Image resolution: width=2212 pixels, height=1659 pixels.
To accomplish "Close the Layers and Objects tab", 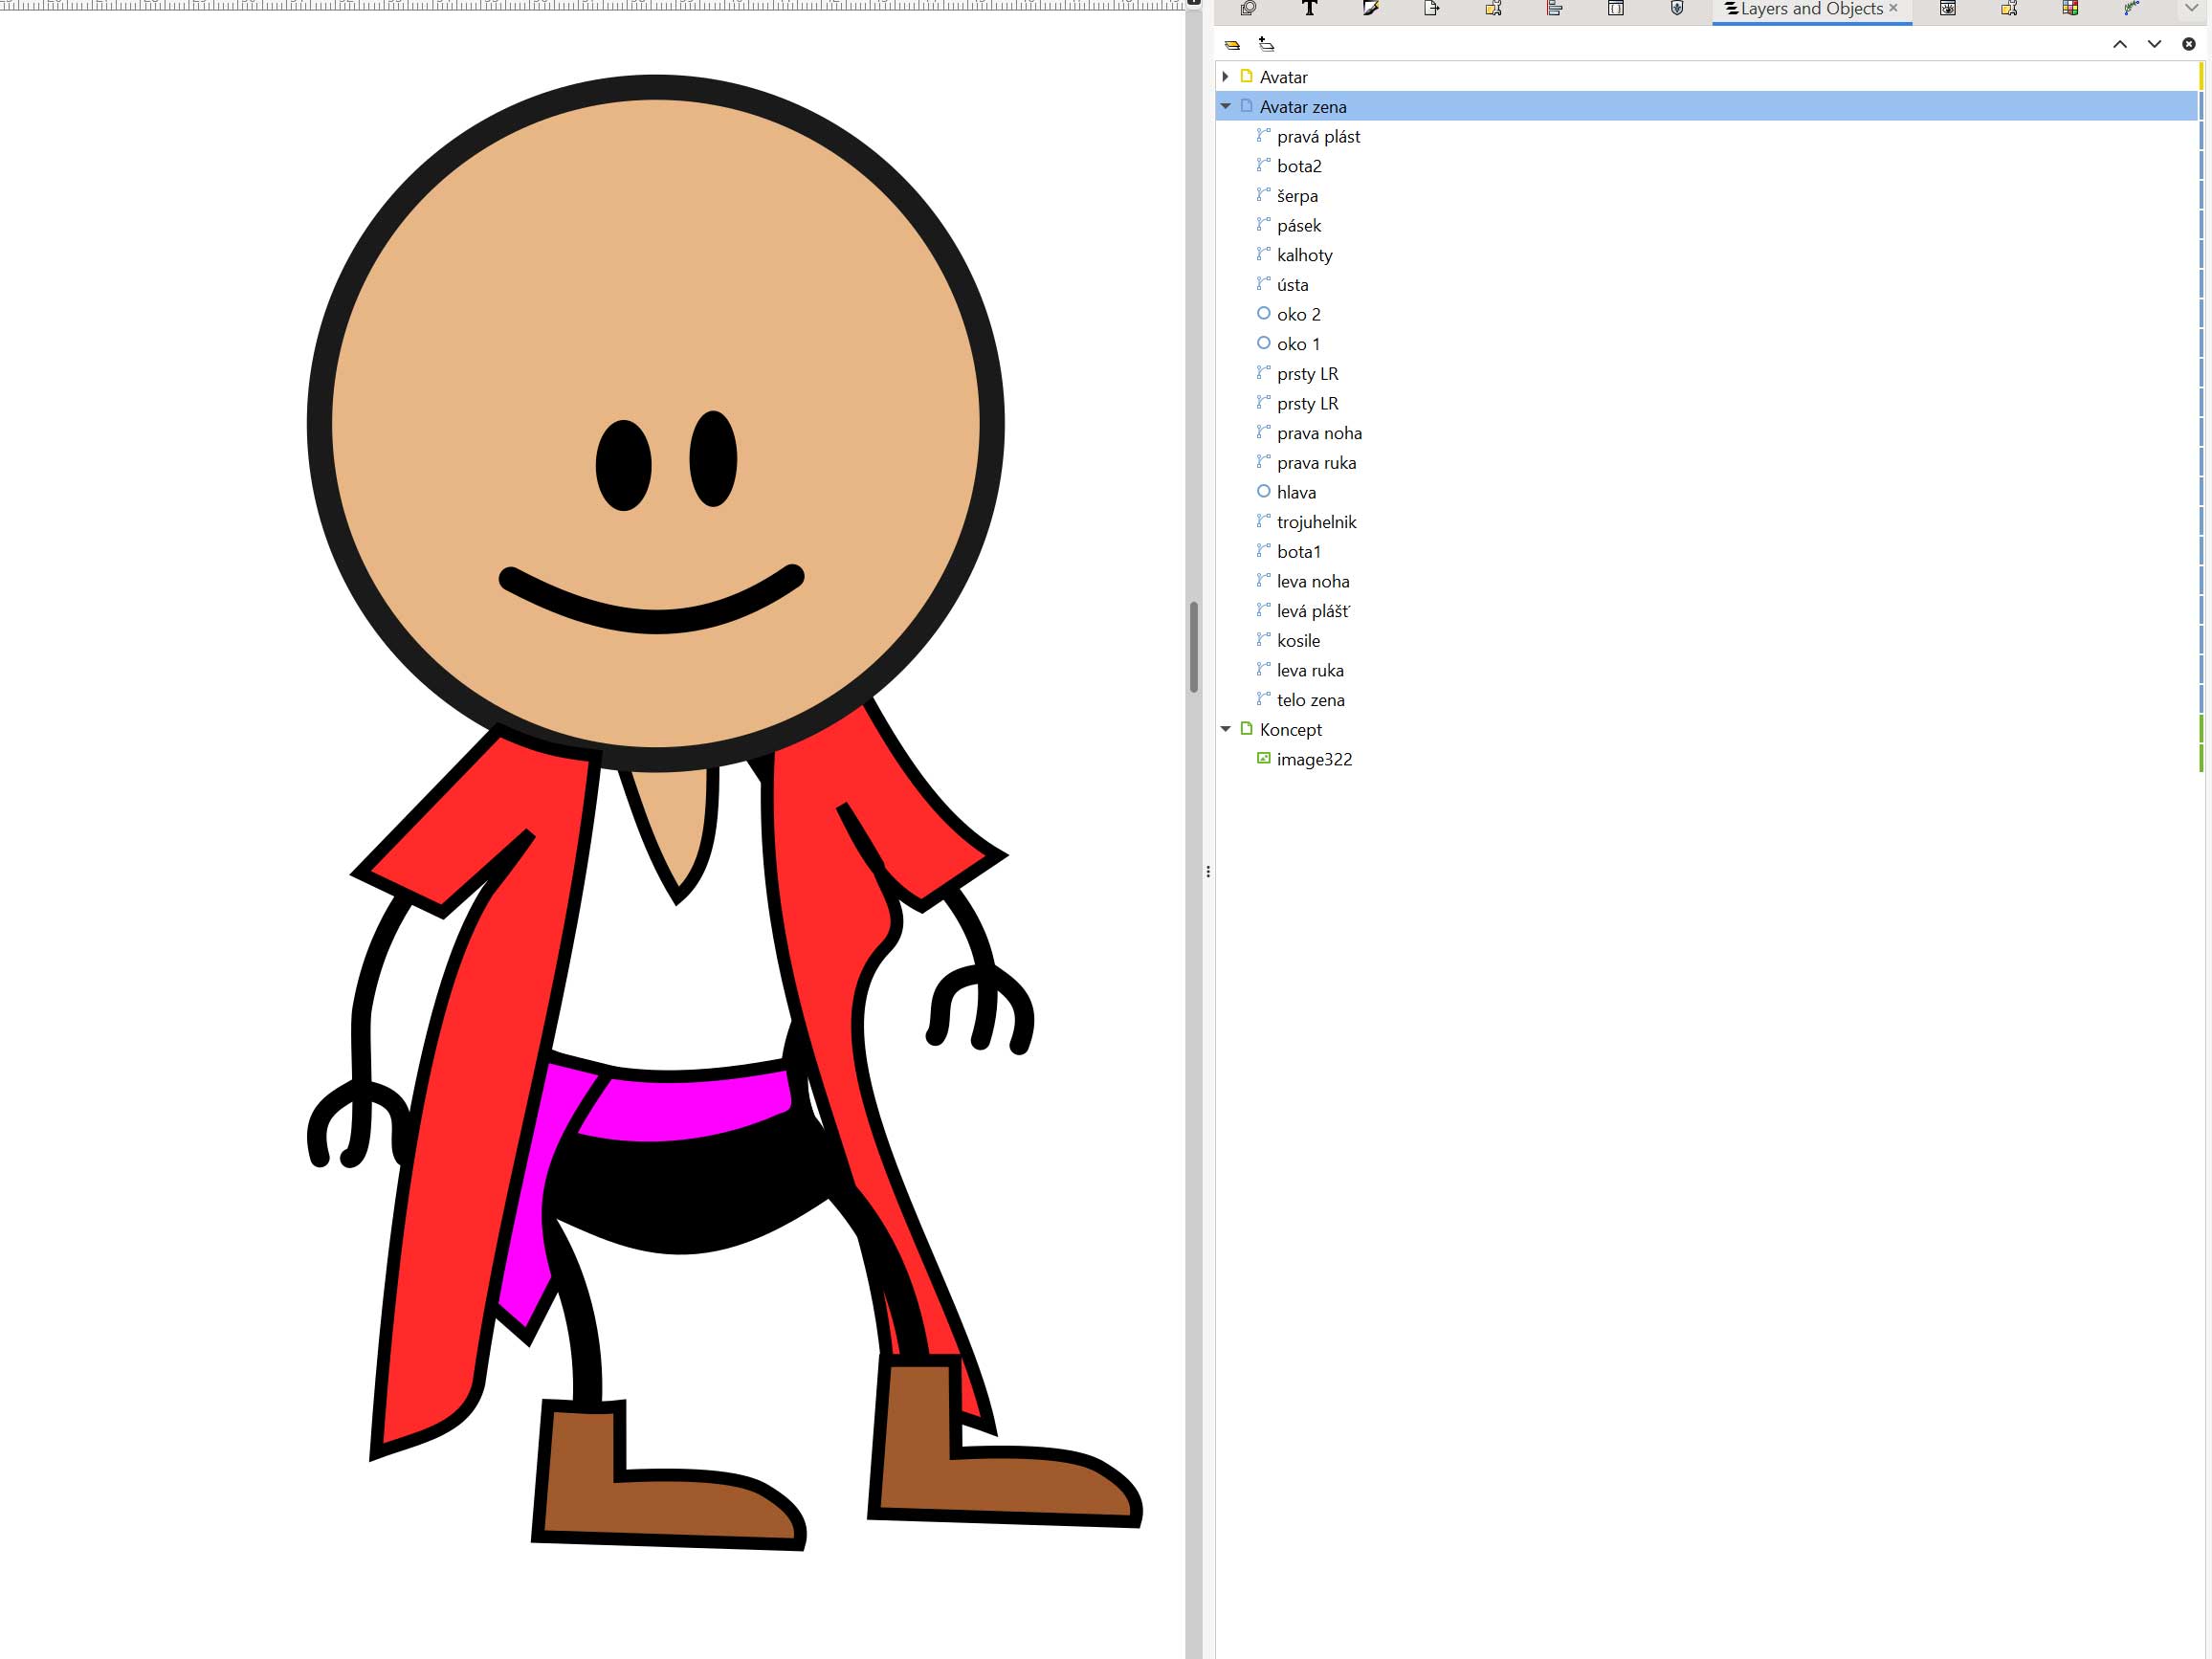I will (1893, 8).
